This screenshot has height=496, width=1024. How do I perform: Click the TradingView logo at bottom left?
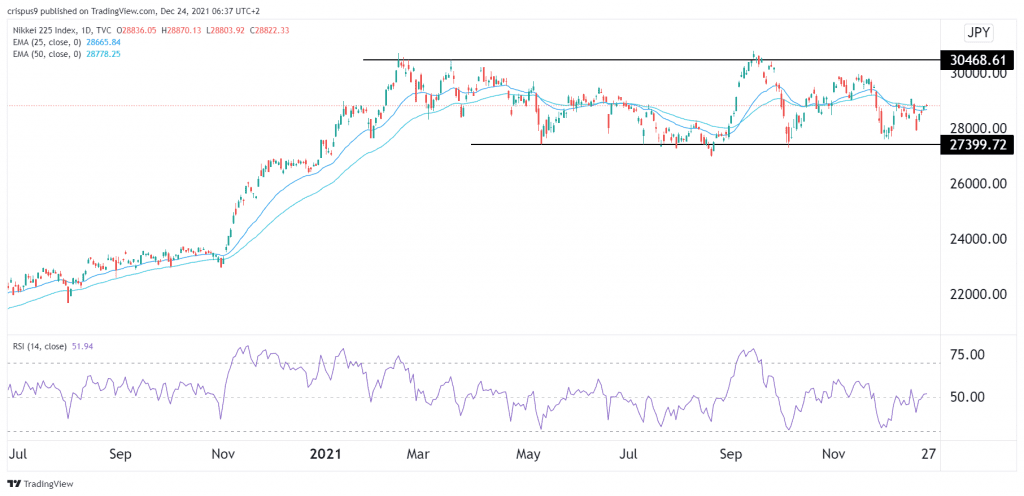(x=40, y=484)
